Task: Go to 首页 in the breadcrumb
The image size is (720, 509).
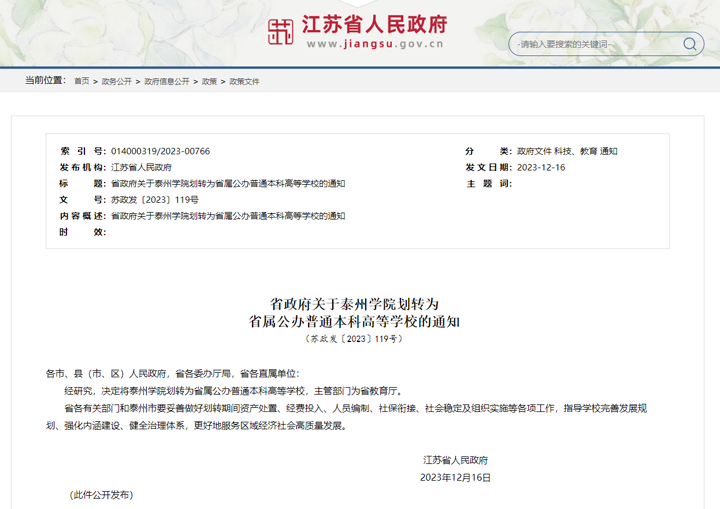Action: (81, 81)
